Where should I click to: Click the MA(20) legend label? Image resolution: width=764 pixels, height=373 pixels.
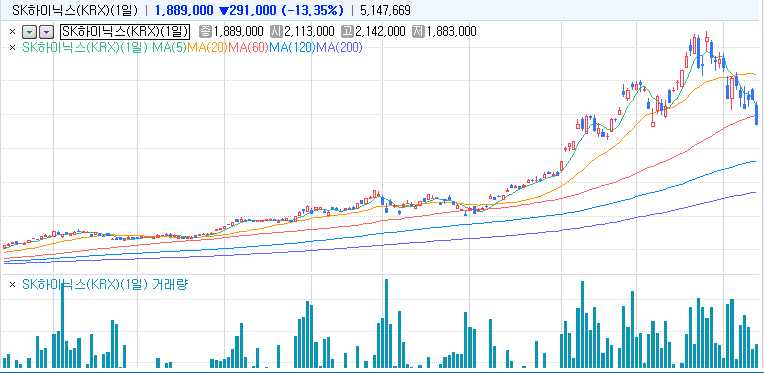point(207,47)
